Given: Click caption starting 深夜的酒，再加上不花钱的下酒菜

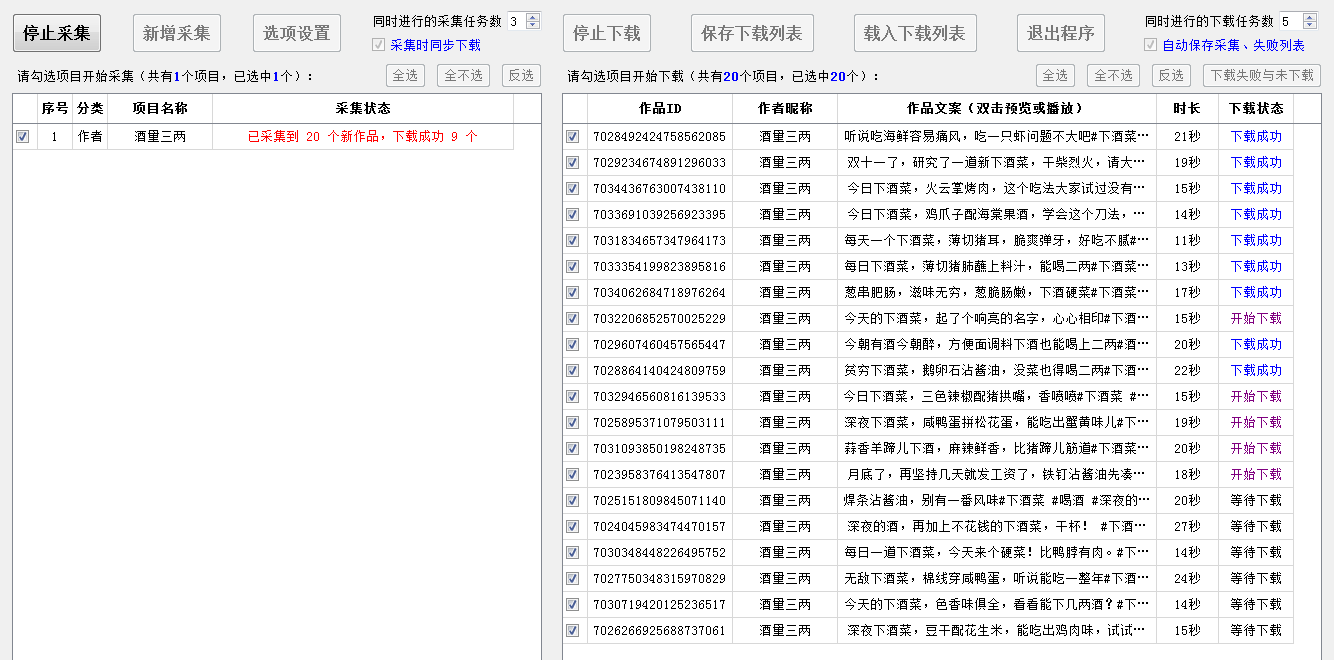Looking at the screenshot, I should click(x=997, y=527).
